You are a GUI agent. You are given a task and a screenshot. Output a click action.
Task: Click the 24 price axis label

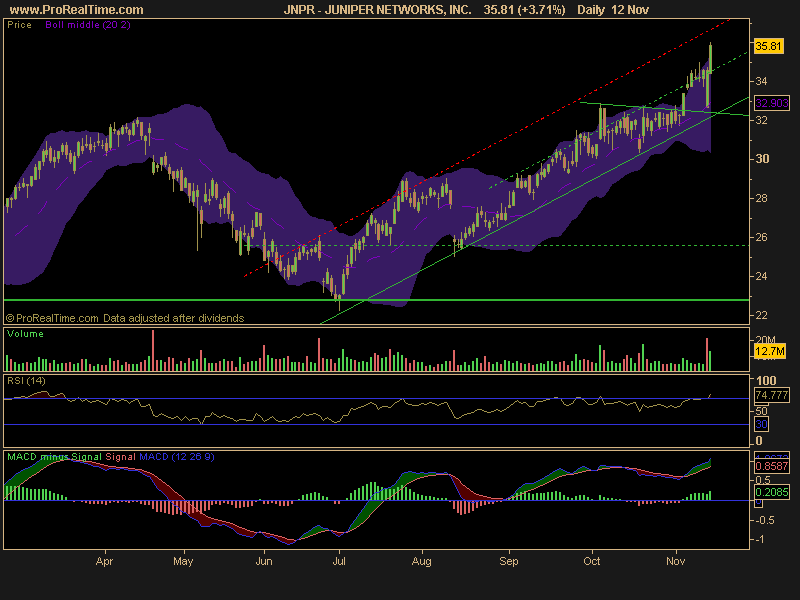761,276
